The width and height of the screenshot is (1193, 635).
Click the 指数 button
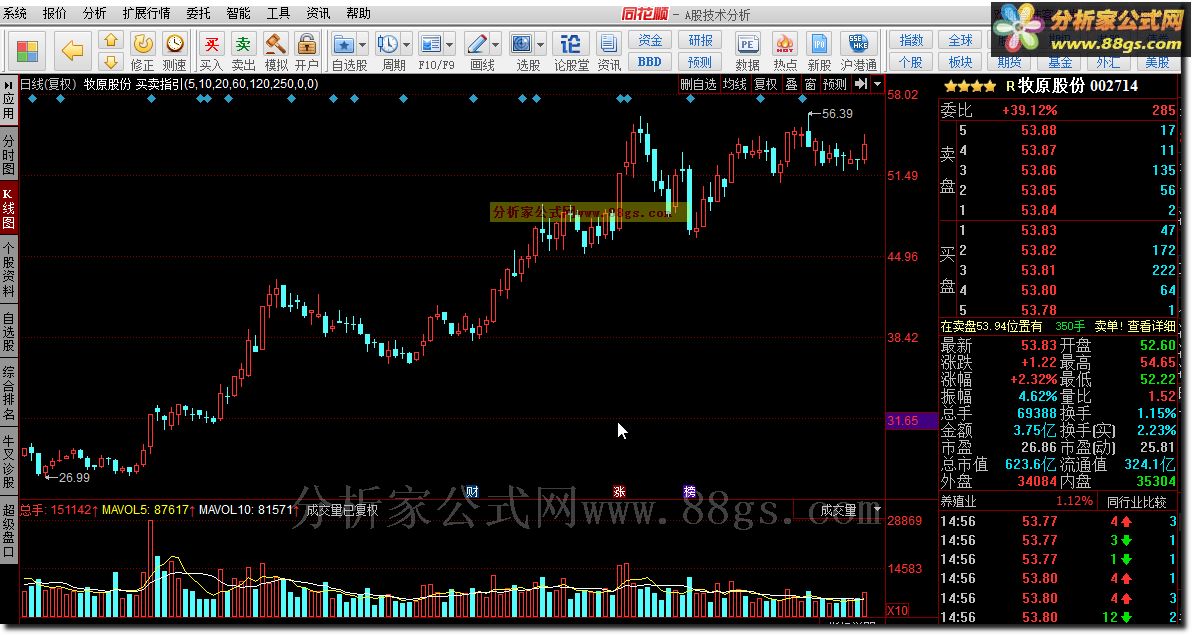(911, 40)
